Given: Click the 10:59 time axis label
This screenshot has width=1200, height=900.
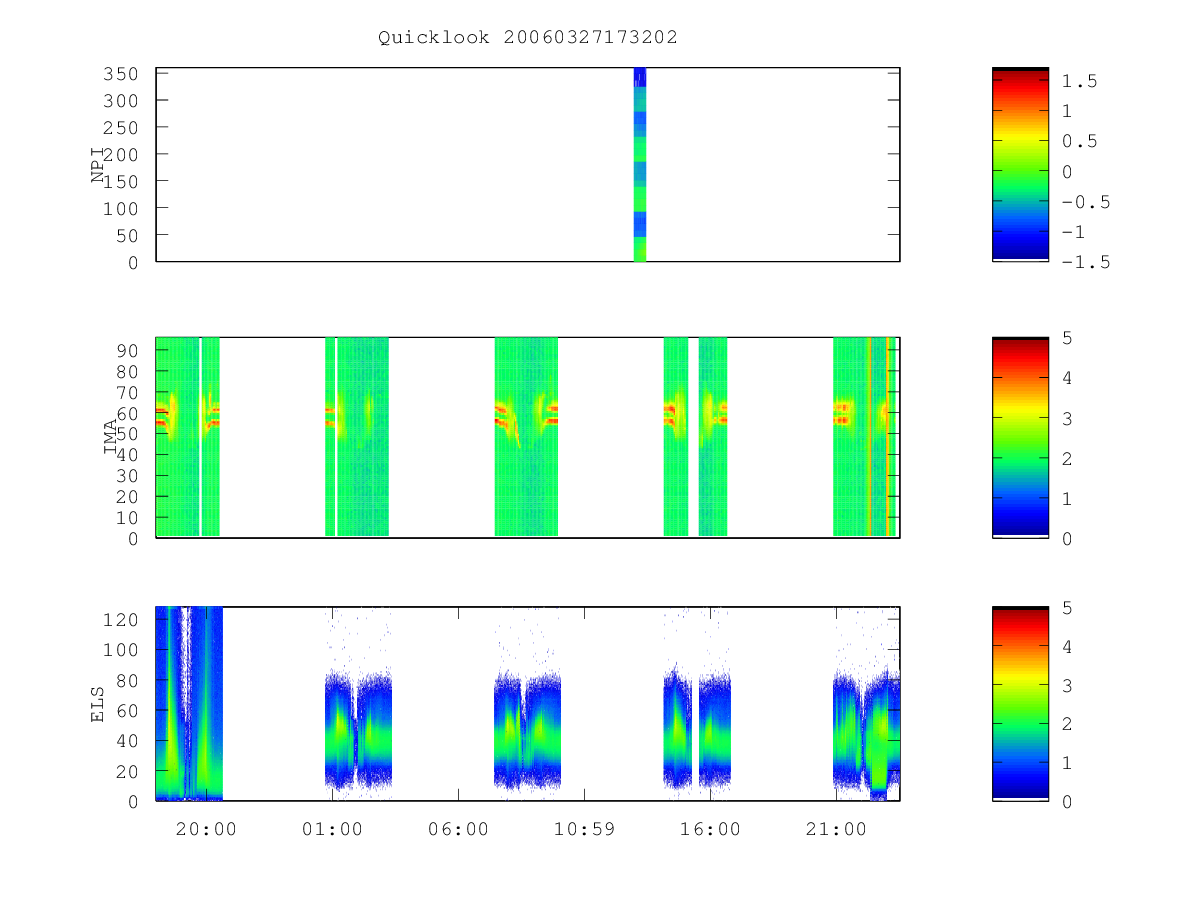Looking at the screenshot, I should coord(584,829).
